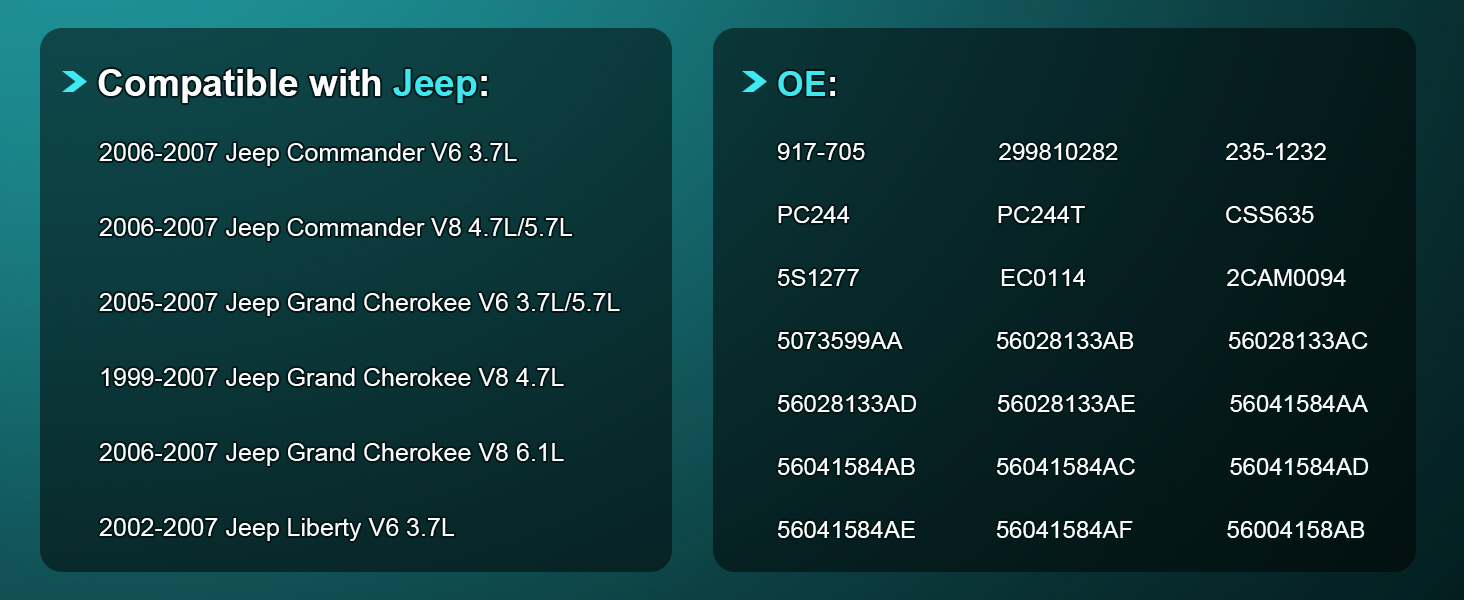Click the arrow icon beside OE heading
1464x600 pixels.
coord(754,83)
